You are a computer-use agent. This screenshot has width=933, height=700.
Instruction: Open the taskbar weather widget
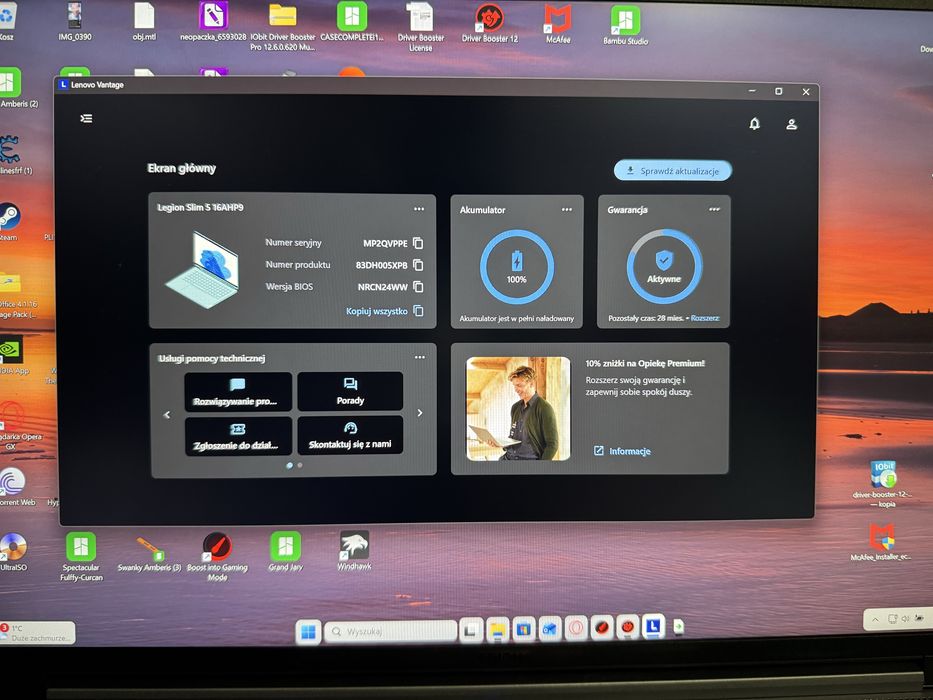[37, 633]
